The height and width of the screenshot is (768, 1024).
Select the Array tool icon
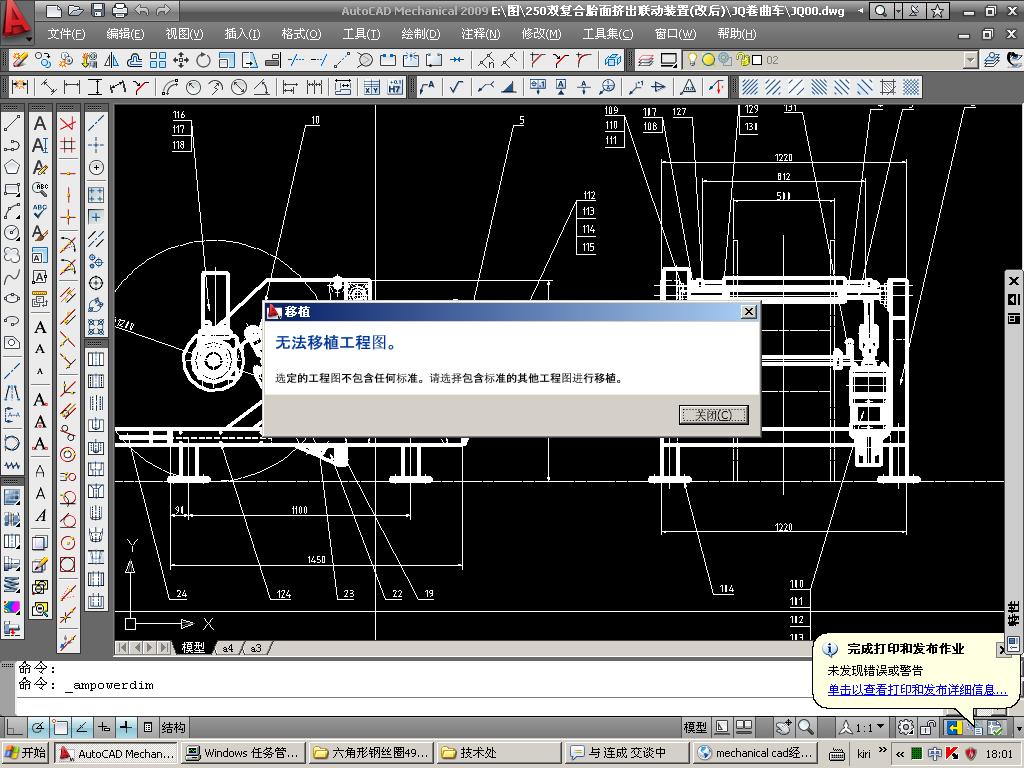pos(157,61)
